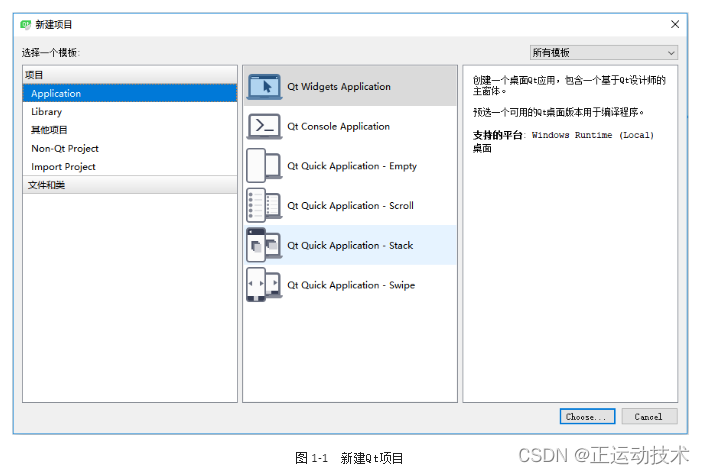Select the Qt Widgets Application monitor icon
This screenshot has width=705, height=474.
(264, 86)
